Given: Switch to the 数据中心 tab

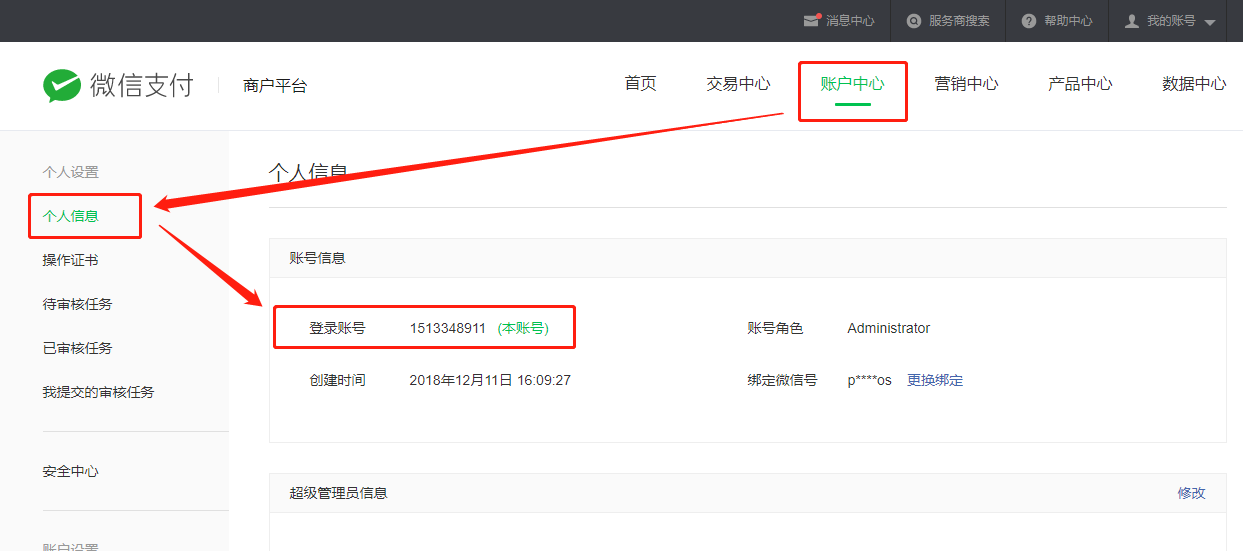Looking at the screenshot, I should tap(1194, 84).
